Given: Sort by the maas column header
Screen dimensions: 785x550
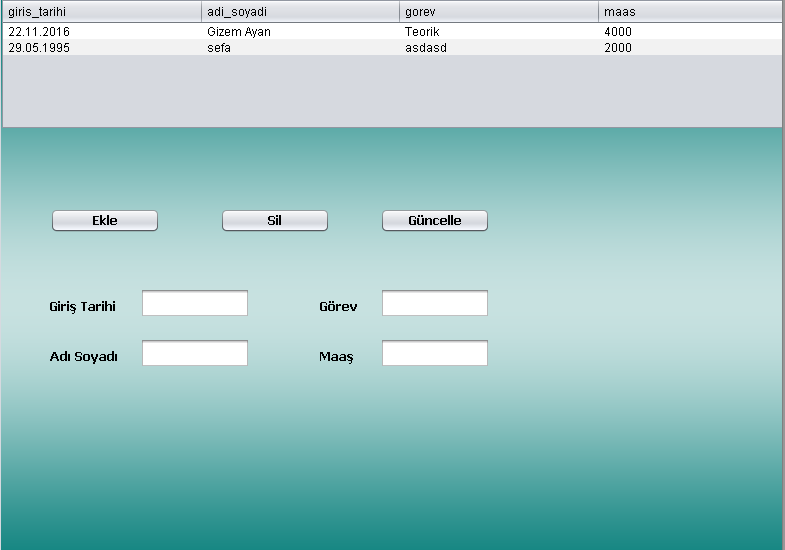Looking at the screenshot, I should pyautogui.click(x=690, y=12).
